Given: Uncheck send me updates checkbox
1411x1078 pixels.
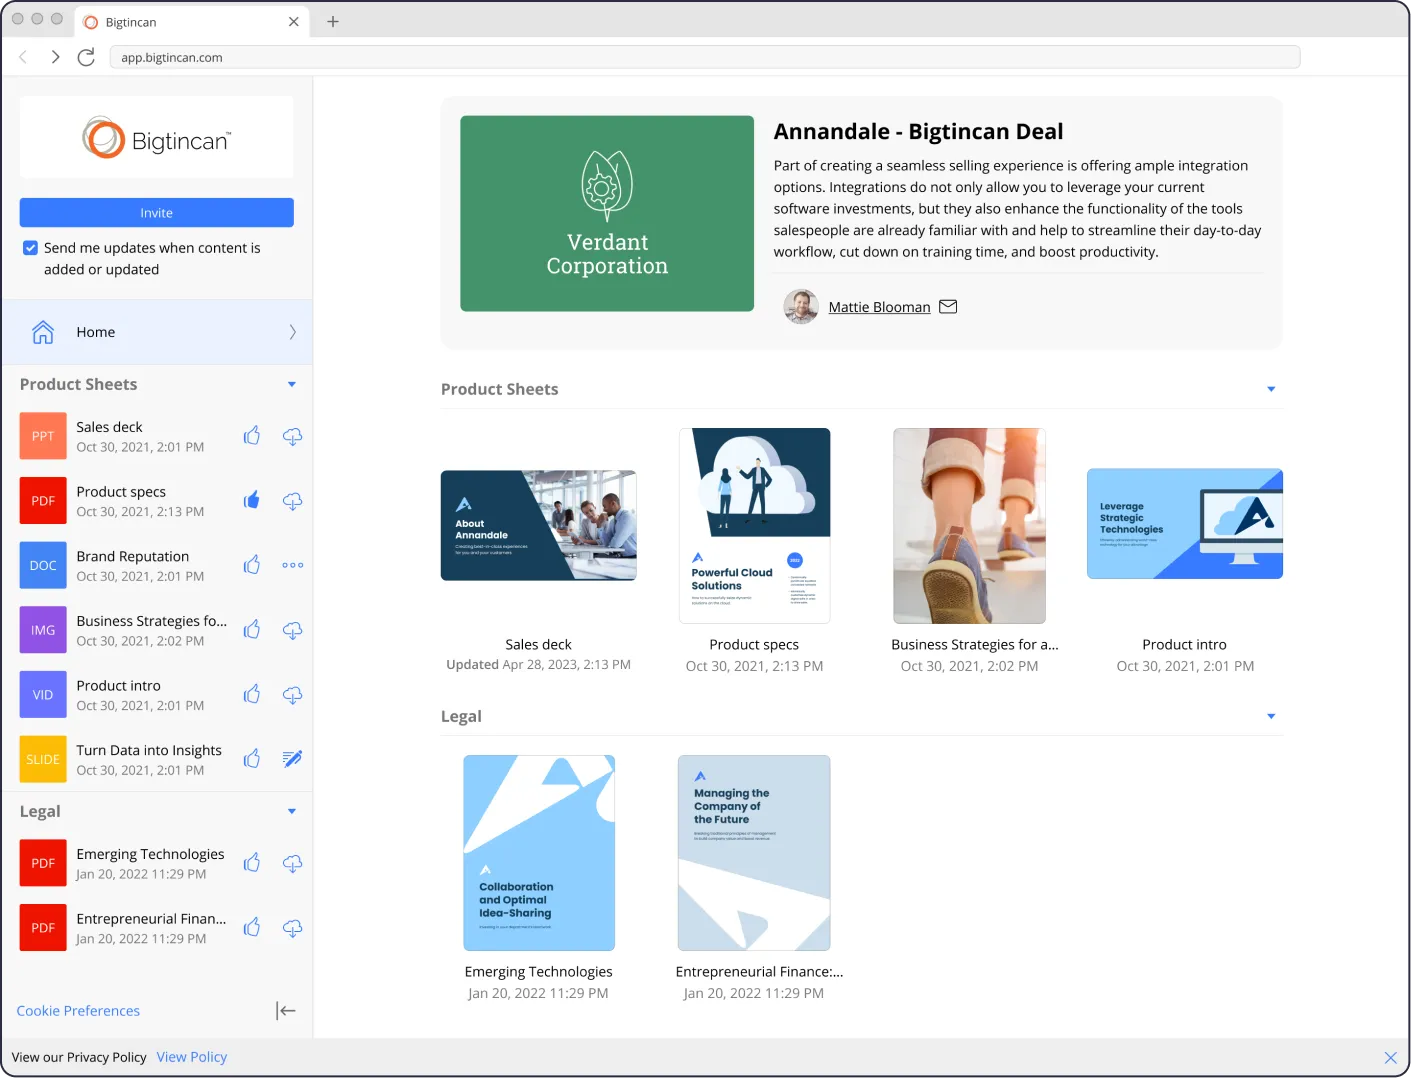Looking at the screenshot, I should 31,248.
